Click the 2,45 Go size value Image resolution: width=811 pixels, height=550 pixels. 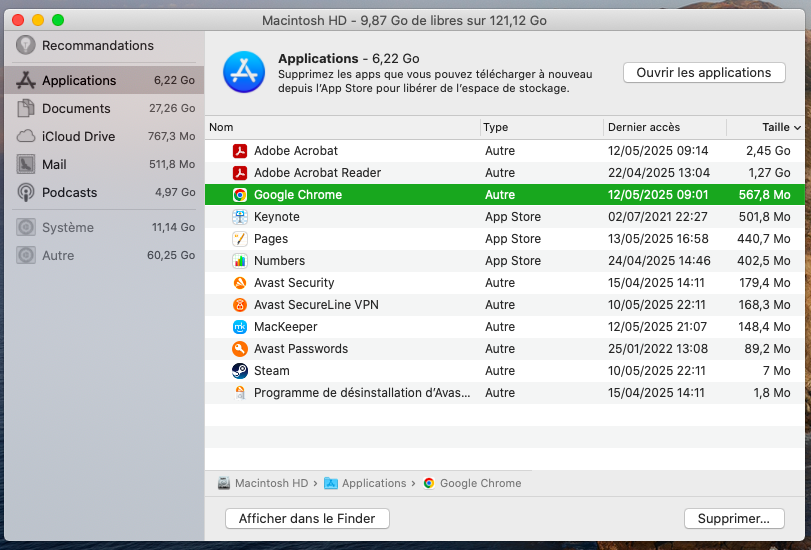(x=768, y=151)
